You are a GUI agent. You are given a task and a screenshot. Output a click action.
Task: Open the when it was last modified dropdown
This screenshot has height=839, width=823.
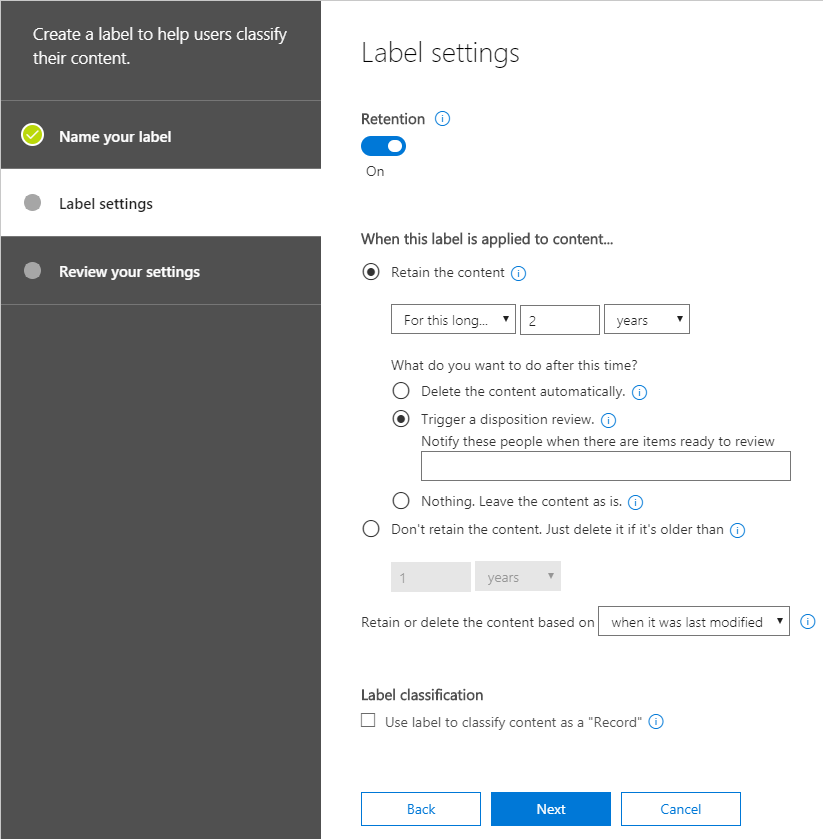pyautogui.click(x=693, y=621)
